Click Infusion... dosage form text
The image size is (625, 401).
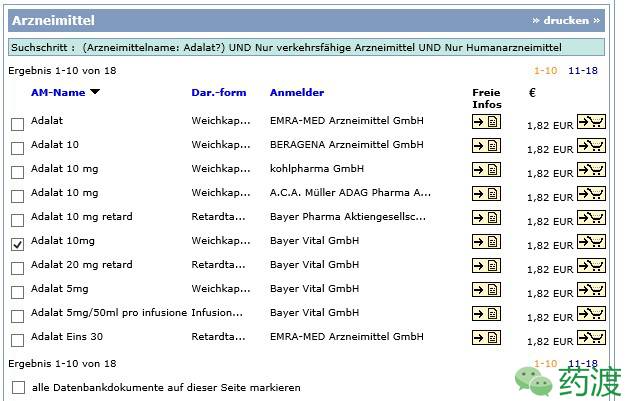[x=217, y=313]
